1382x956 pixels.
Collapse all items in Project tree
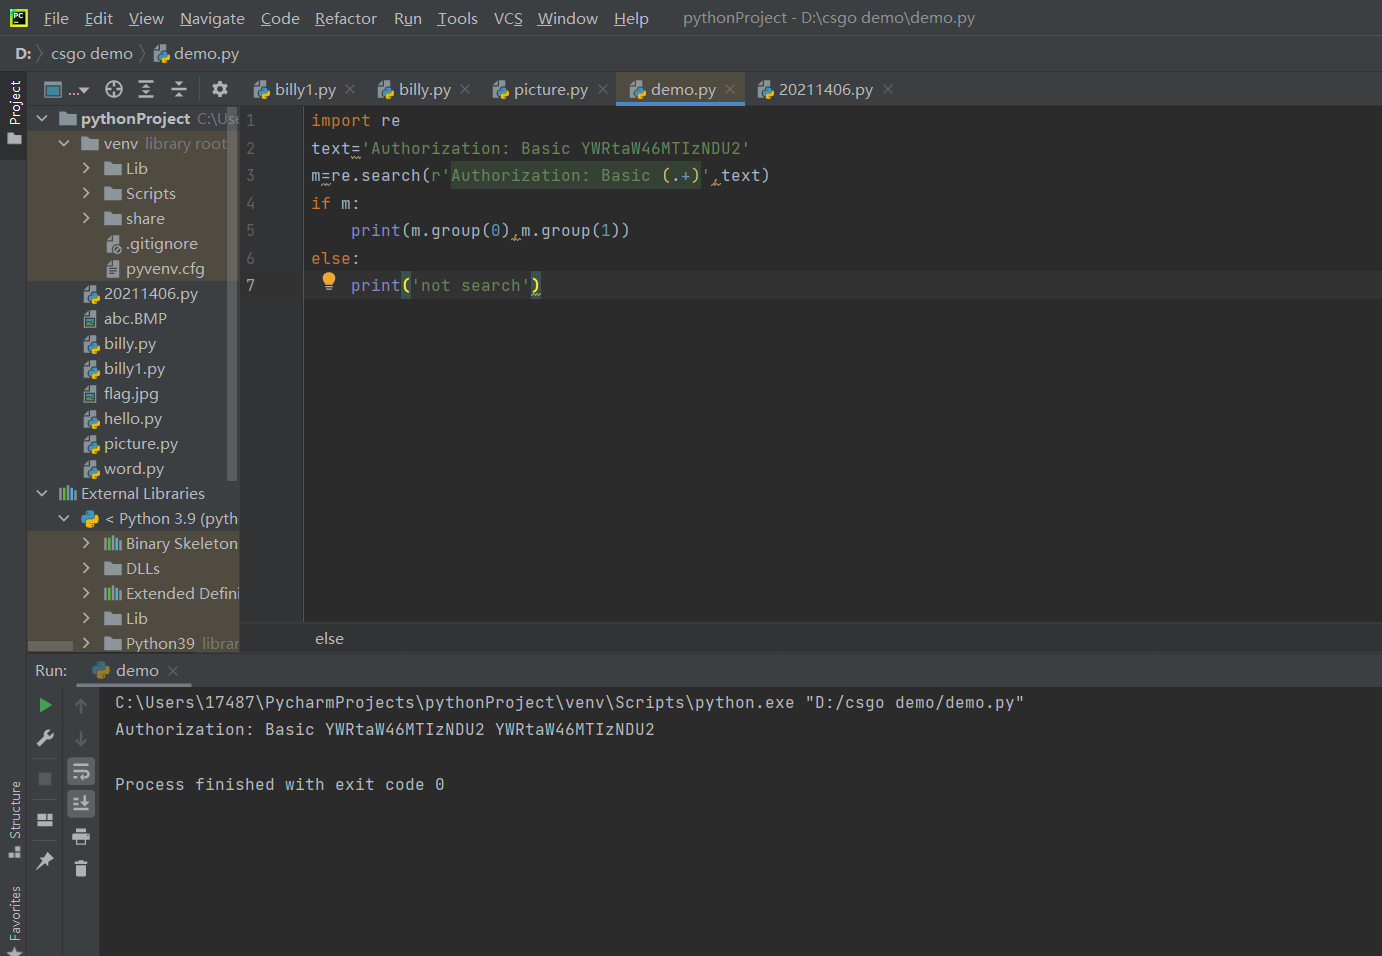pyautogui.click(x=179, y=89)
